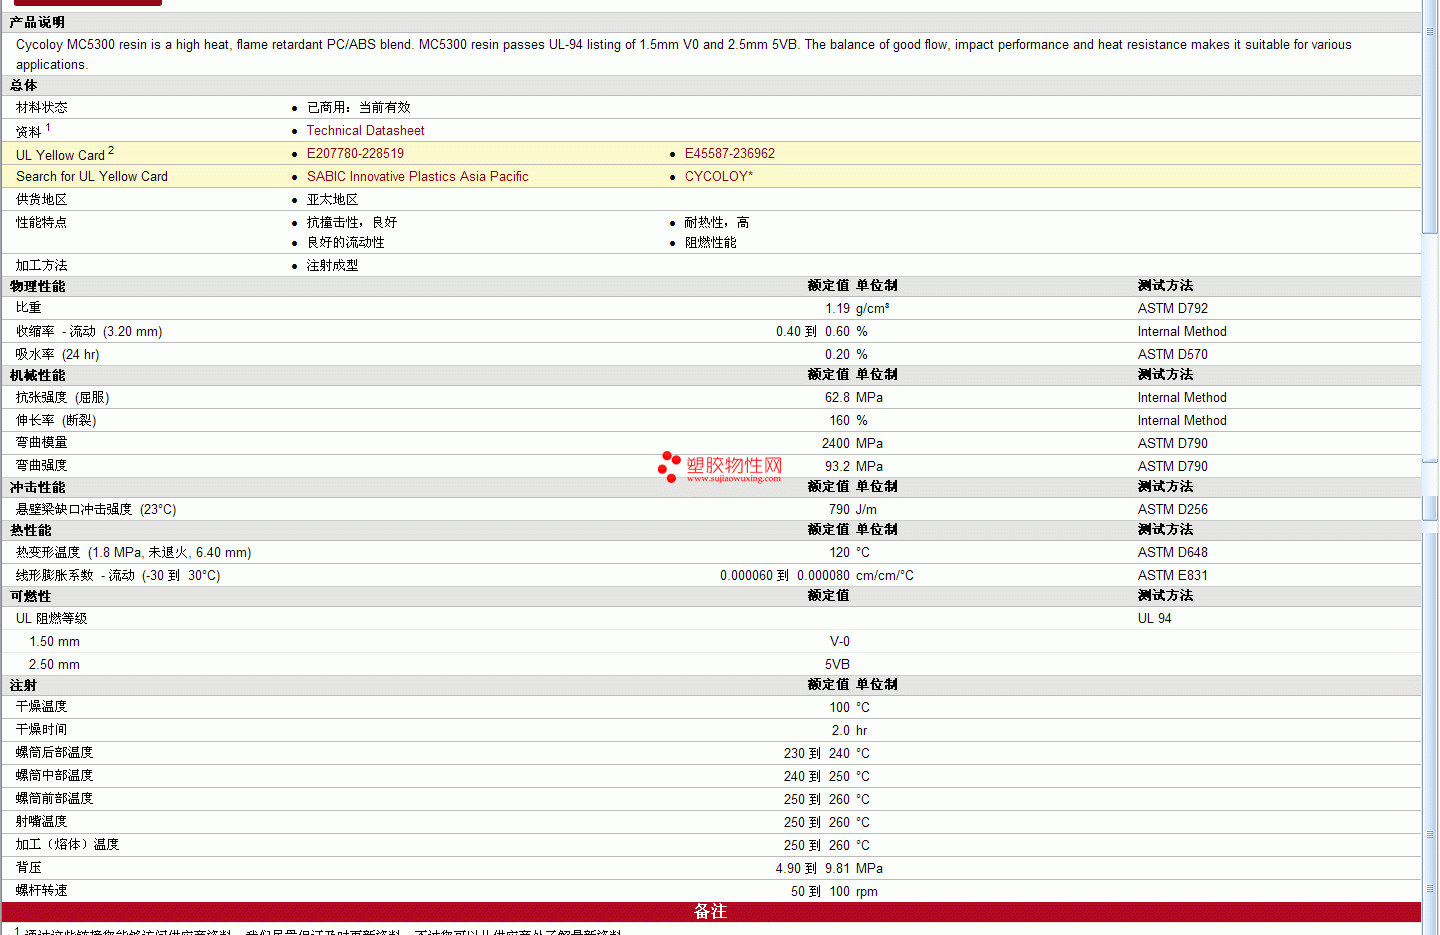Select the 冲击性能 section header
1440x935 pixels.
point(37,487)
